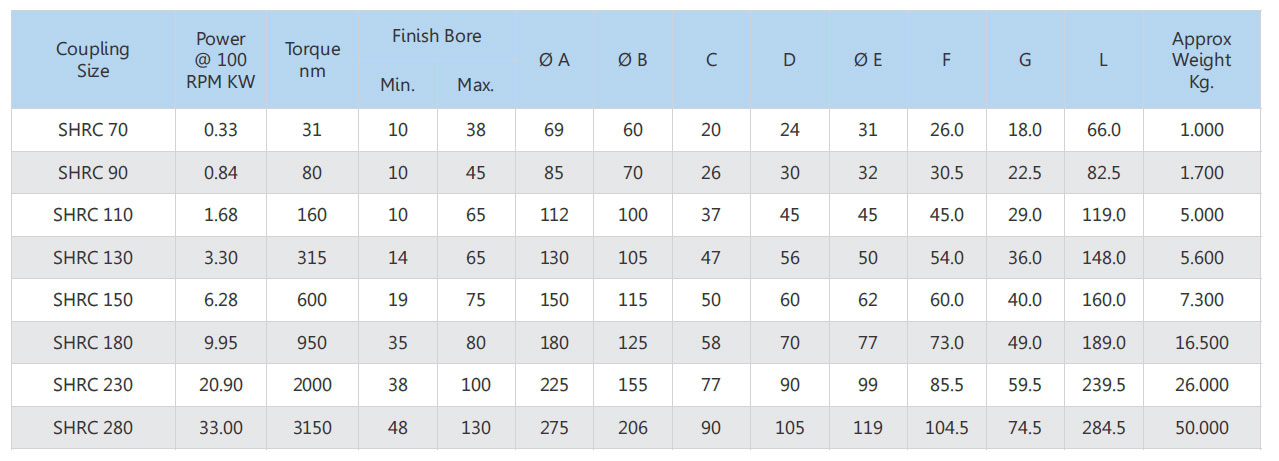Select the Ø A column header
The height and width of the screenshot is (461, 1279).
tap(554, 60)
